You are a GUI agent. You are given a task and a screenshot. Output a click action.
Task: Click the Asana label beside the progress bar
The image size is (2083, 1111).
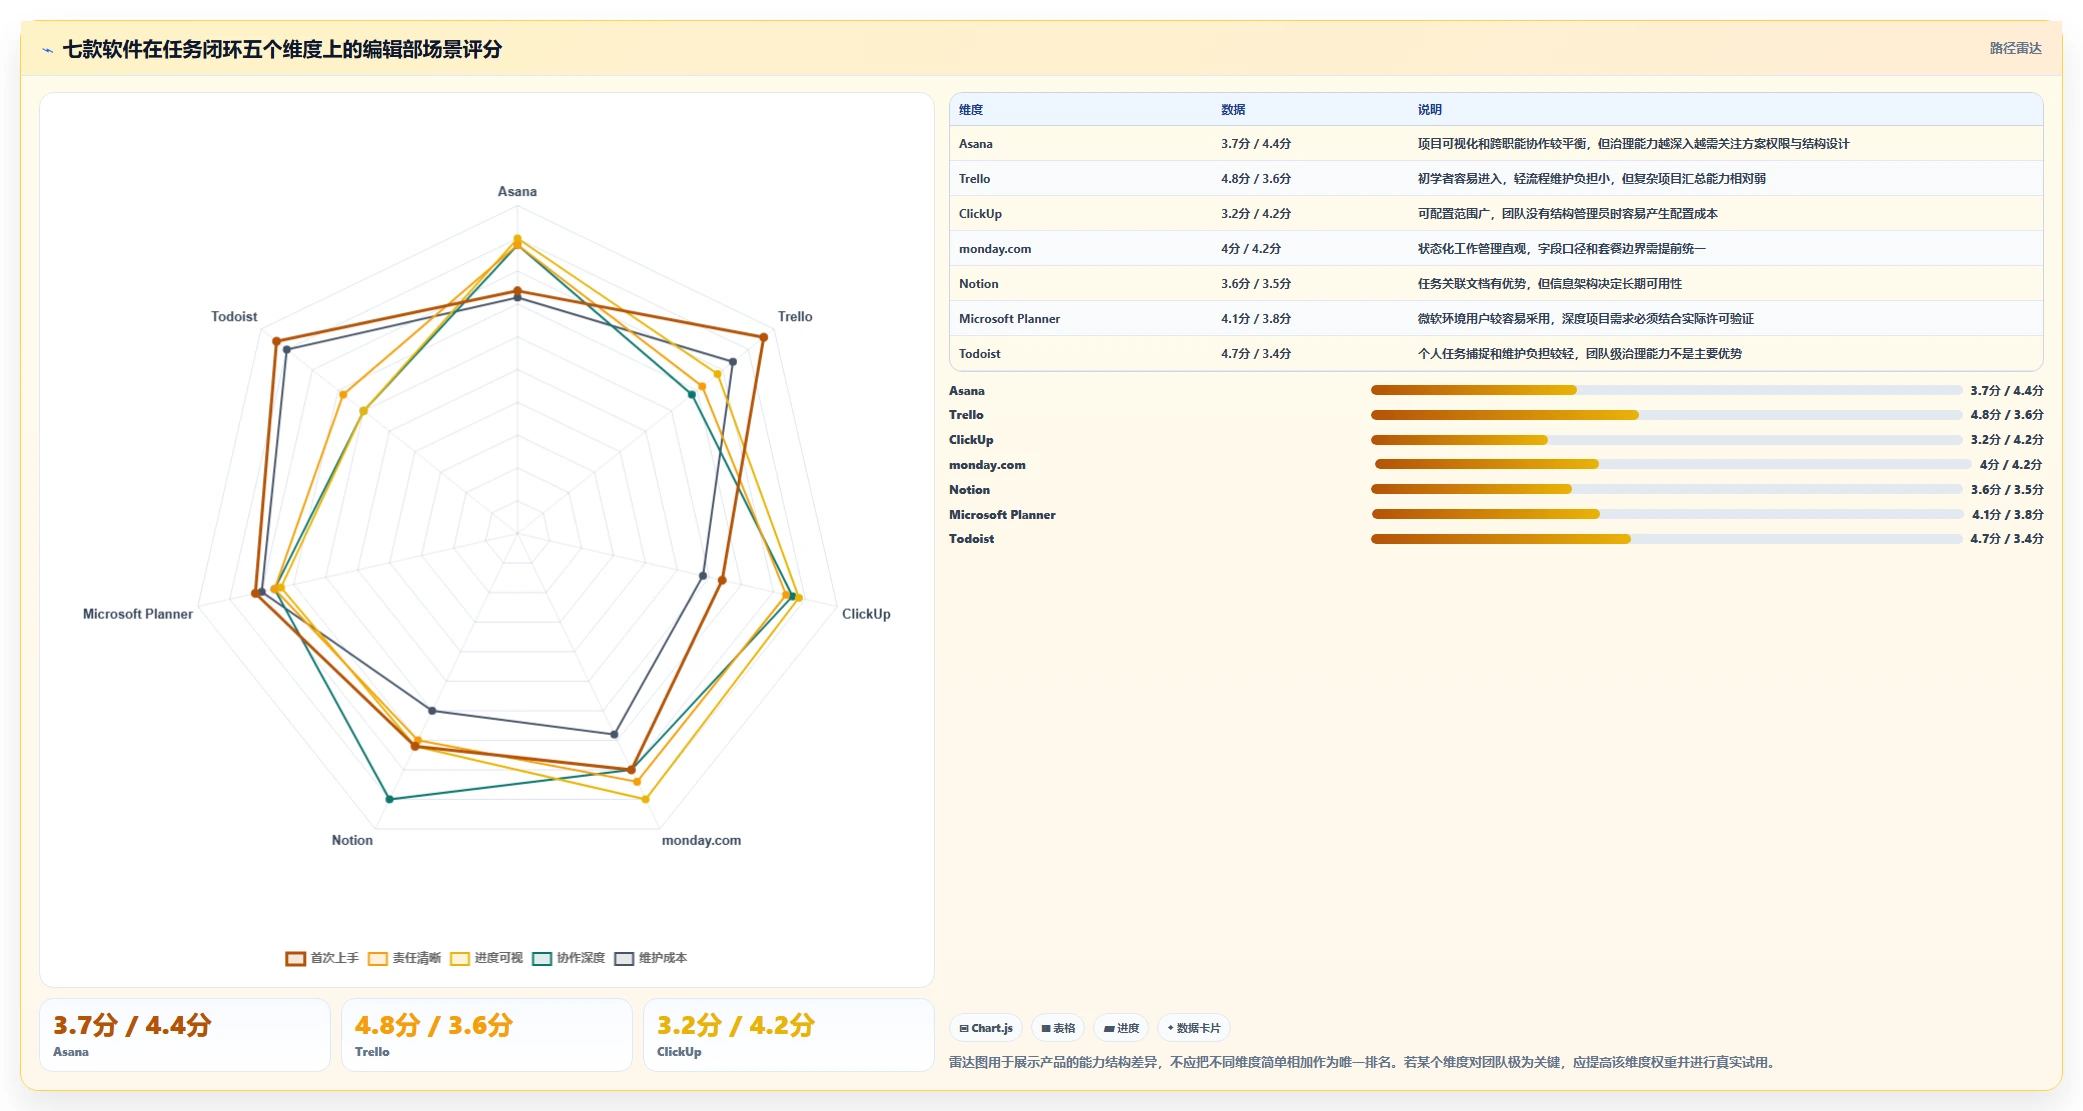click(x=967, y=391)
